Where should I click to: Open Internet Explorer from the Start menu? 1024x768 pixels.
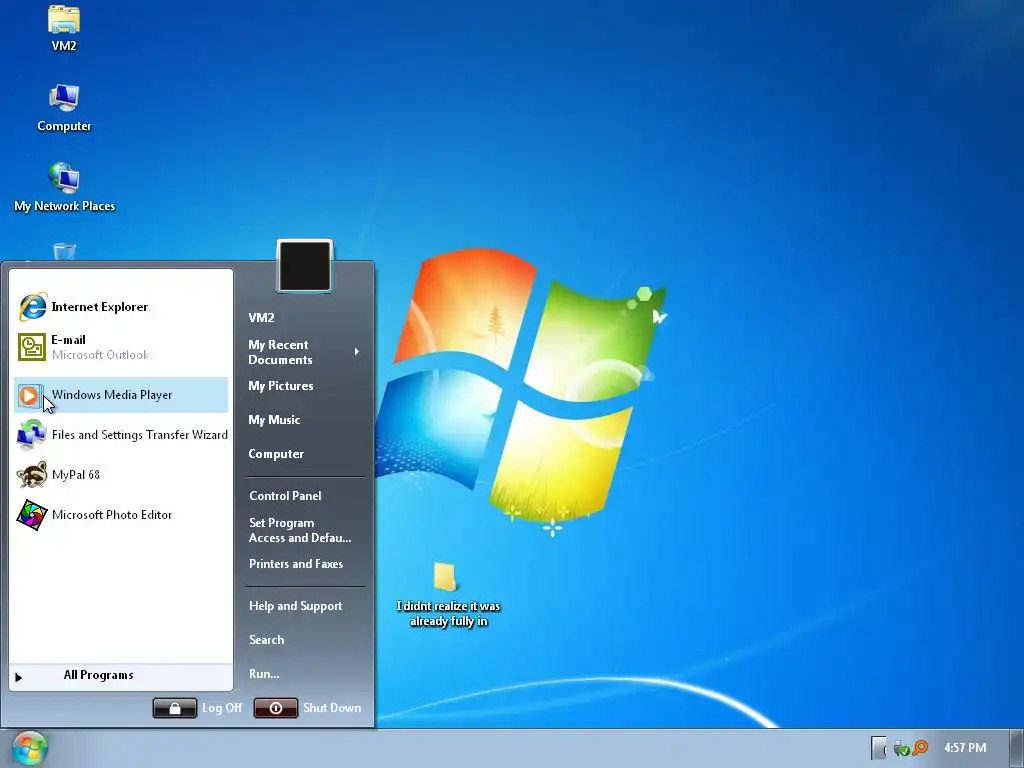pyautogui.click(x=121, y=307)
